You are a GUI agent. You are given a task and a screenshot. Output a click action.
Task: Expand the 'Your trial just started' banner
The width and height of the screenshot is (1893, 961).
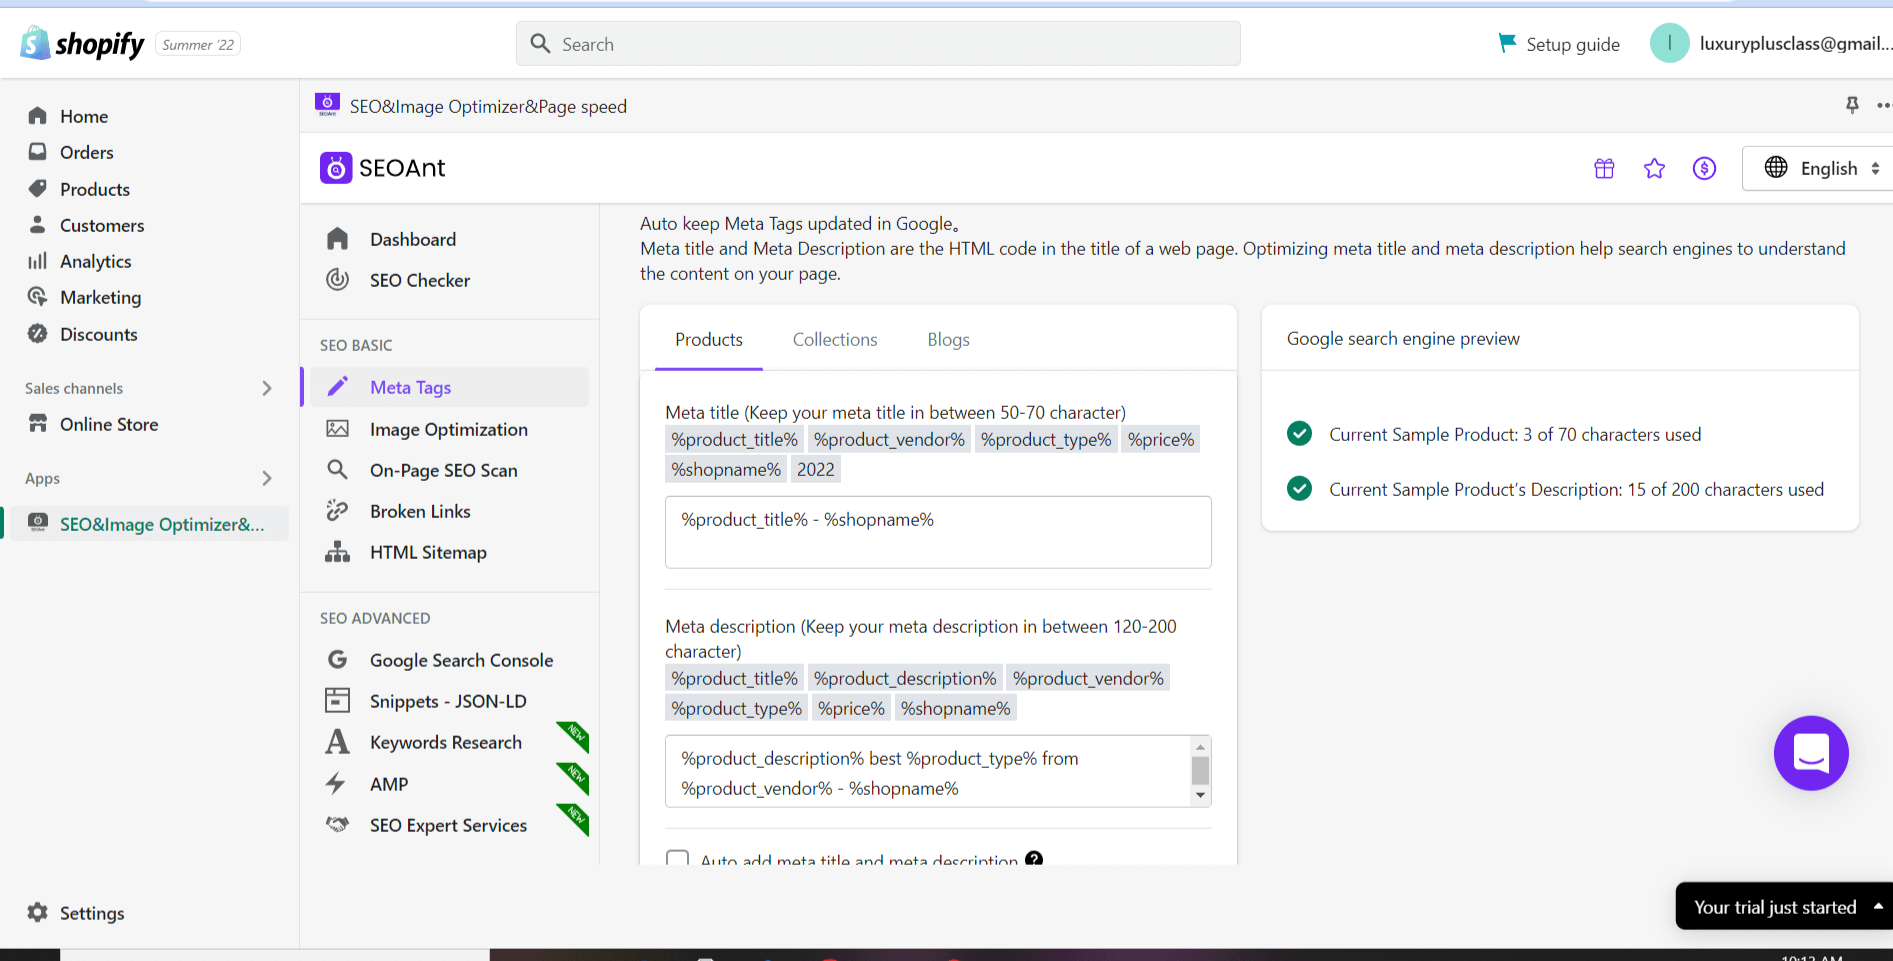pyautogui.click(x=1784, y=906)
